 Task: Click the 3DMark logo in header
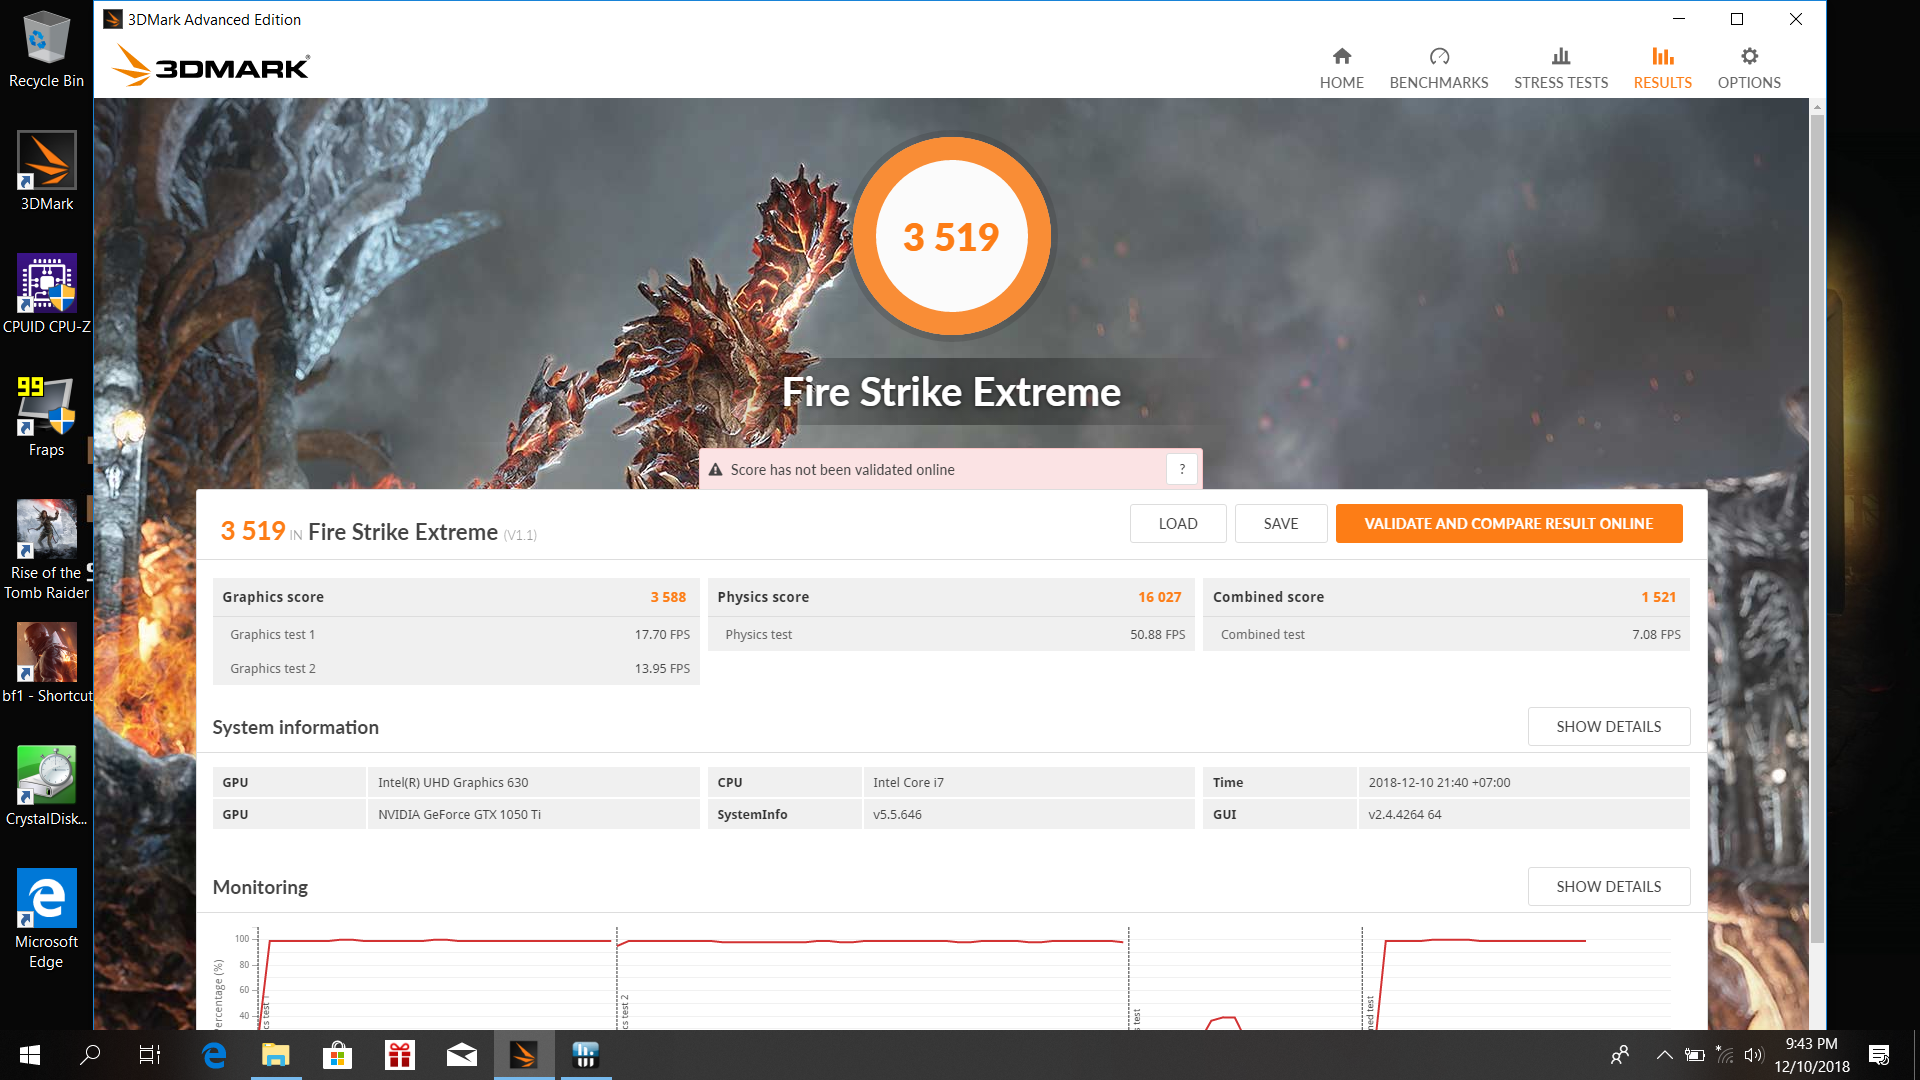pyautogui.click(x=211, y=65)
